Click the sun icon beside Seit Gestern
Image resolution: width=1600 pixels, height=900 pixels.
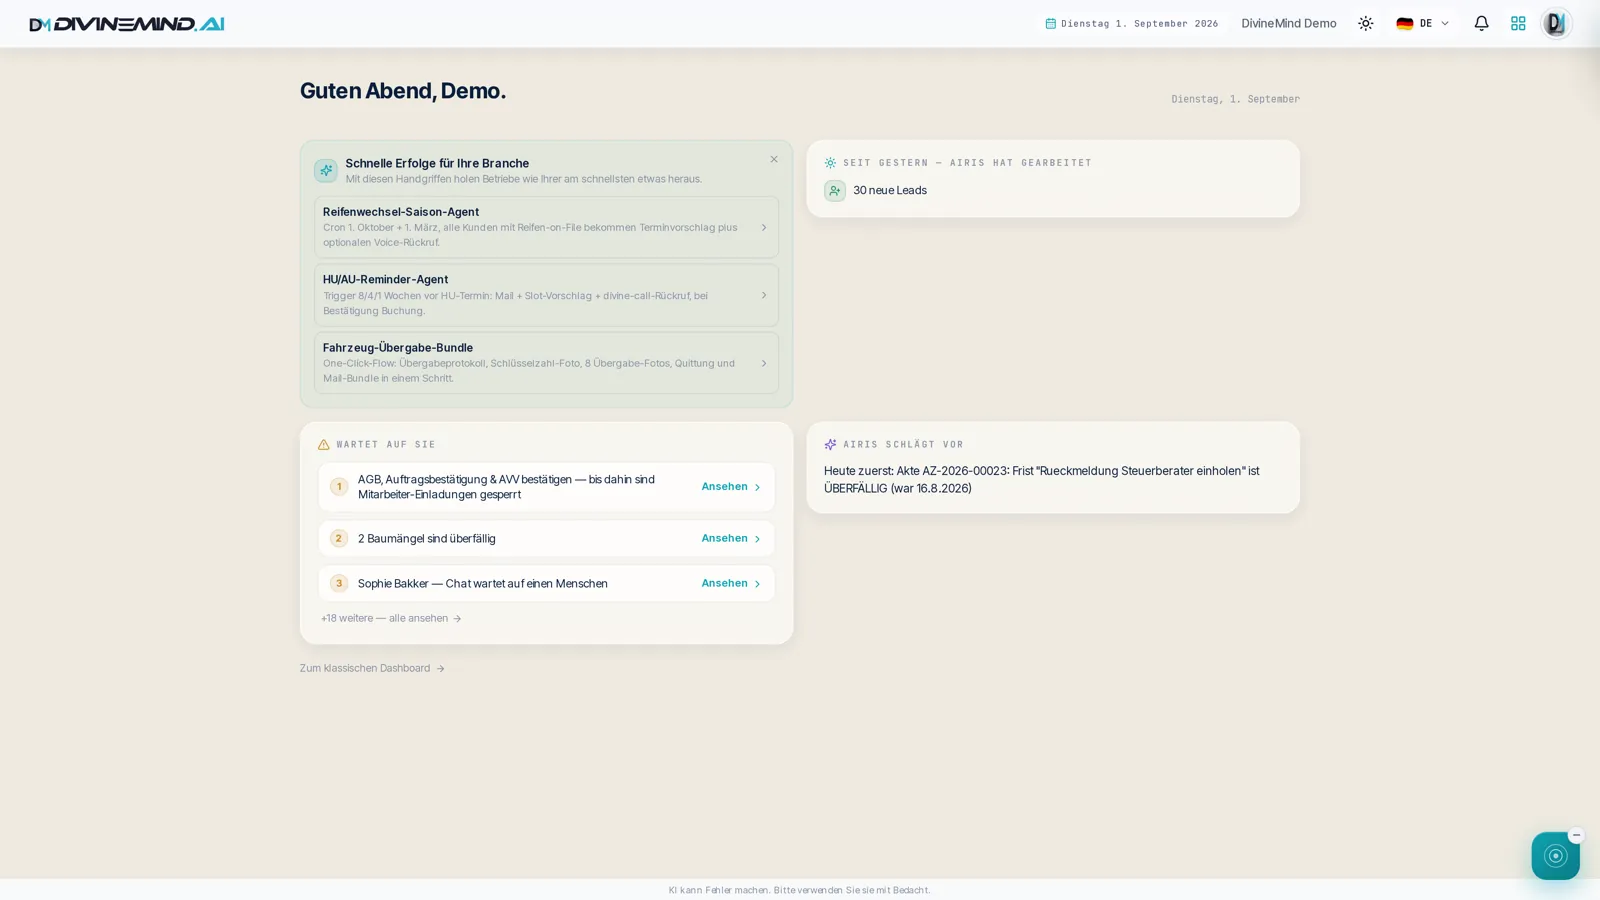[x=830, y=163]
